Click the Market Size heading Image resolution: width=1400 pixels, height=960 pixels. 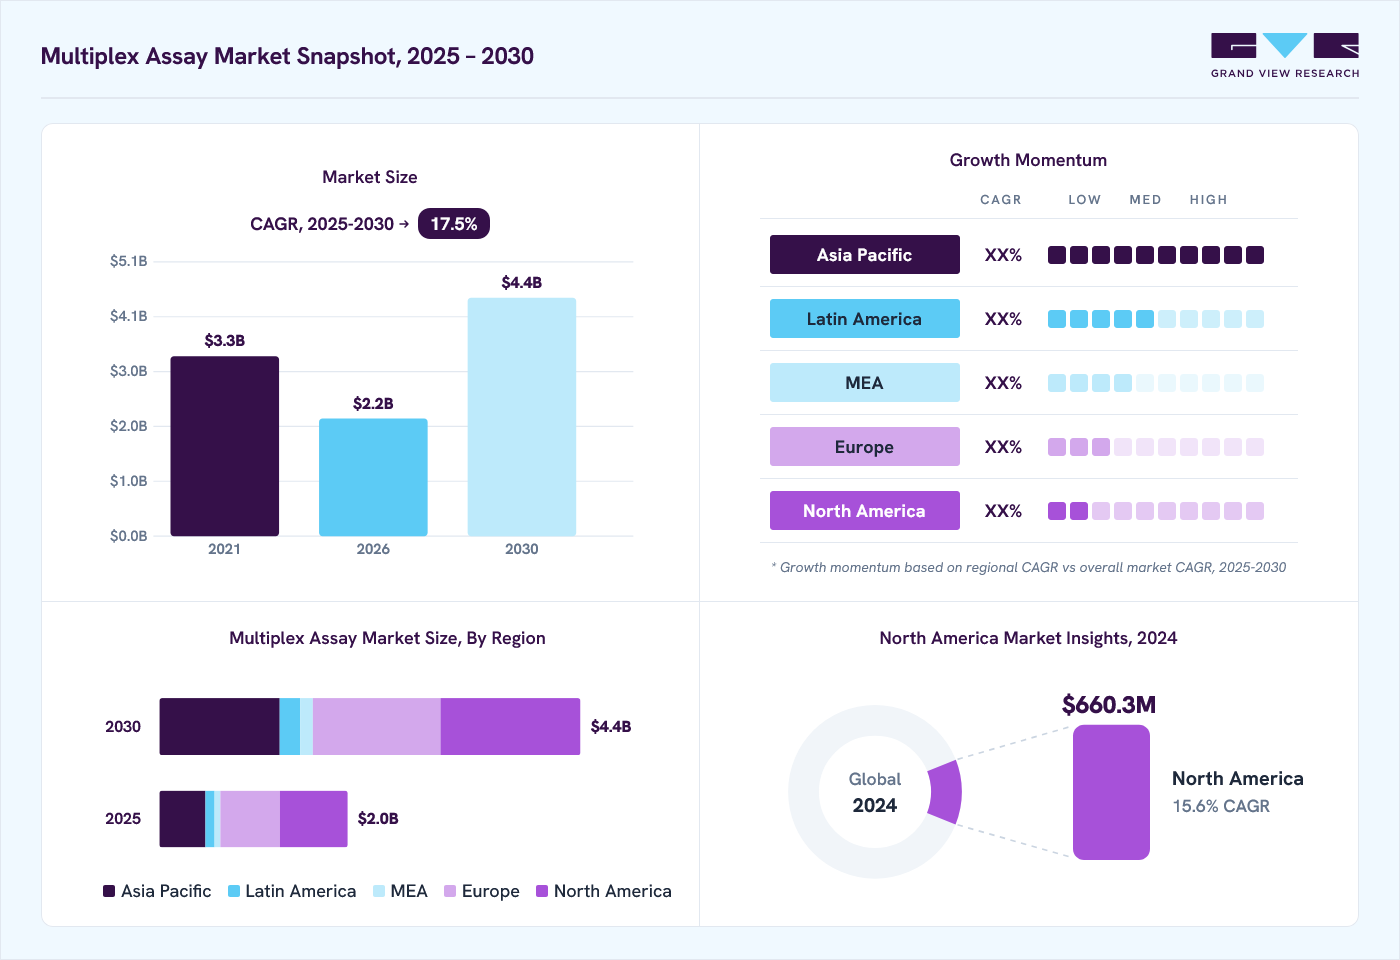tap(370, 177)
